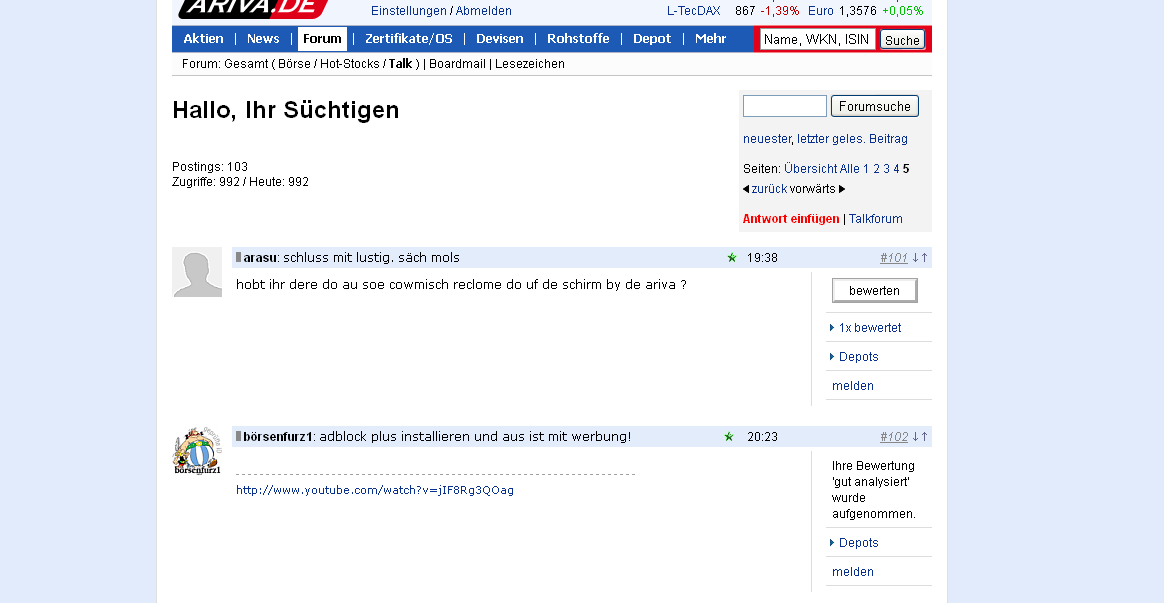The image size is (1164, 603).
Task: Open the Gesamt forum link
Action: 246,64
